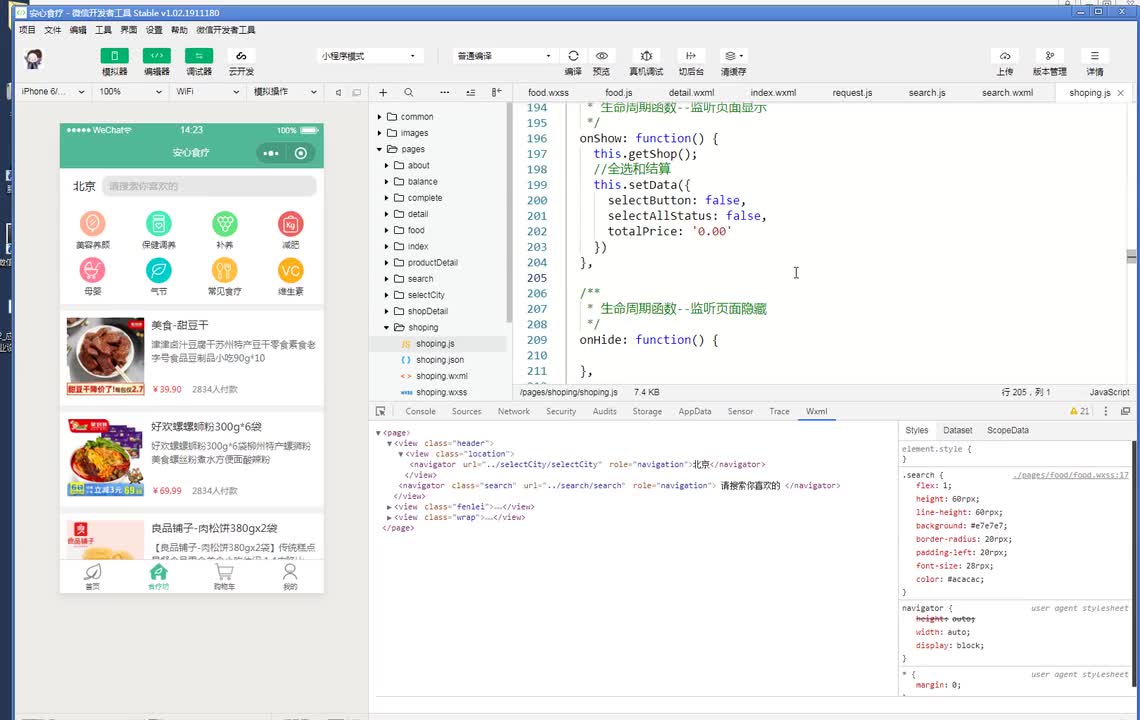Image resolution: width=1140 pixels, height=720 pixels.
Task: Toggle the editor panel button
Action: coord(156,56)
